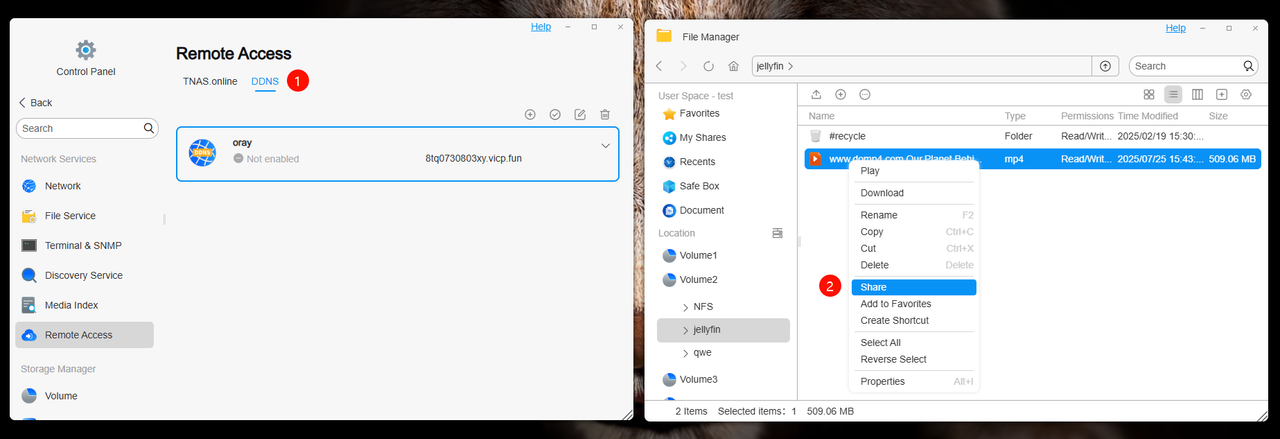Open Media Index settings

tap(85, 305)
